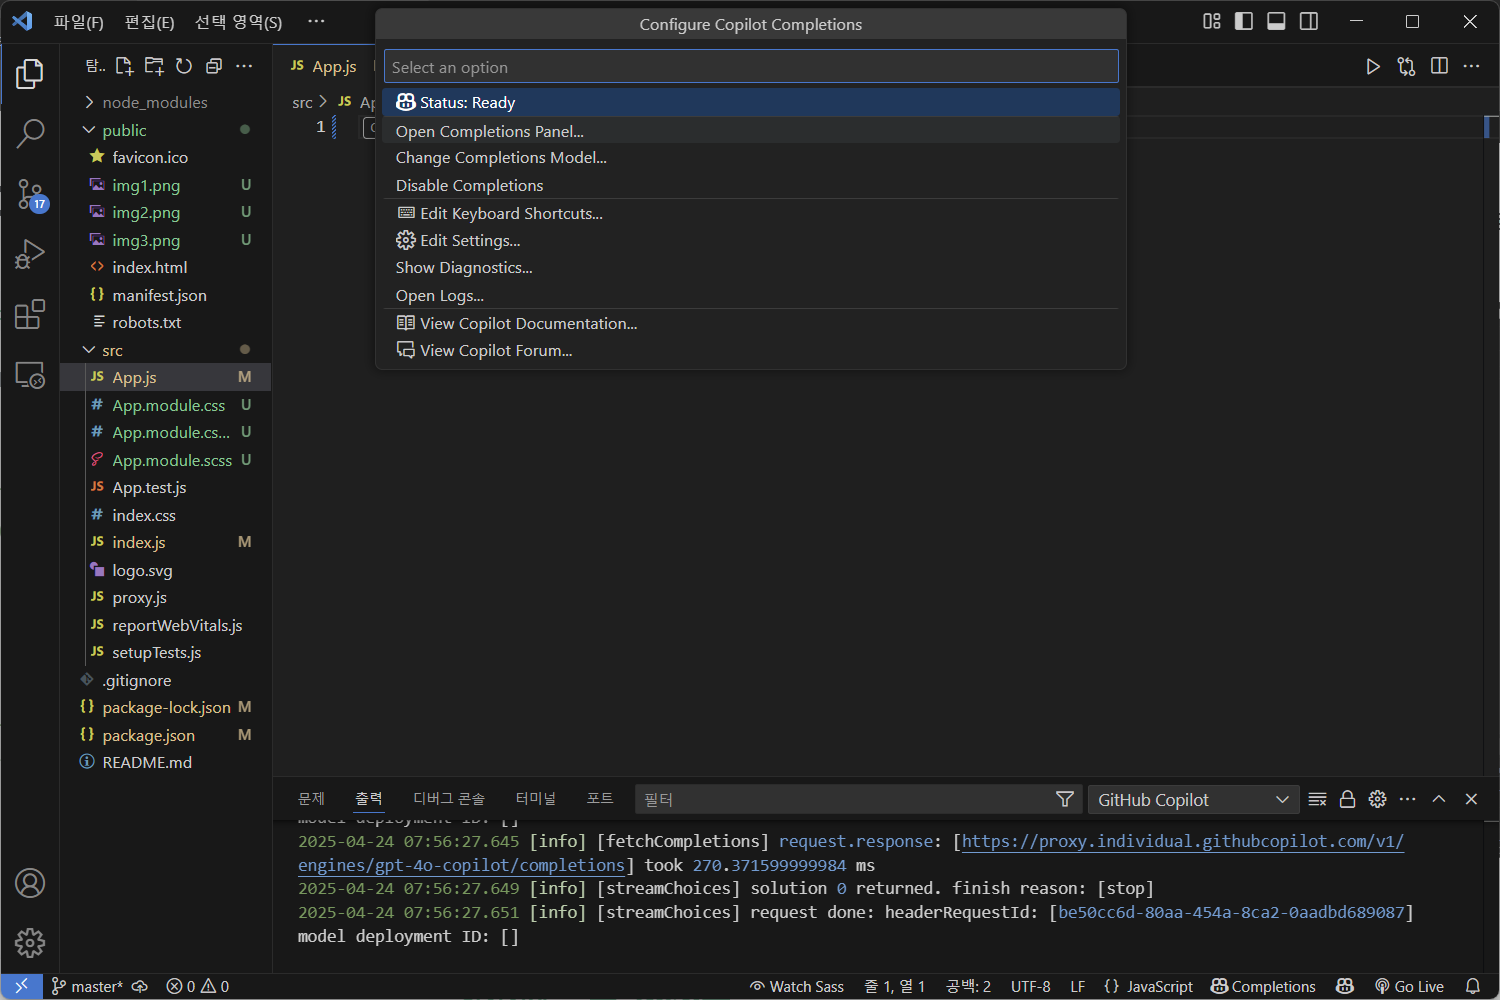Create a new file in Explorer

point(124,66)
